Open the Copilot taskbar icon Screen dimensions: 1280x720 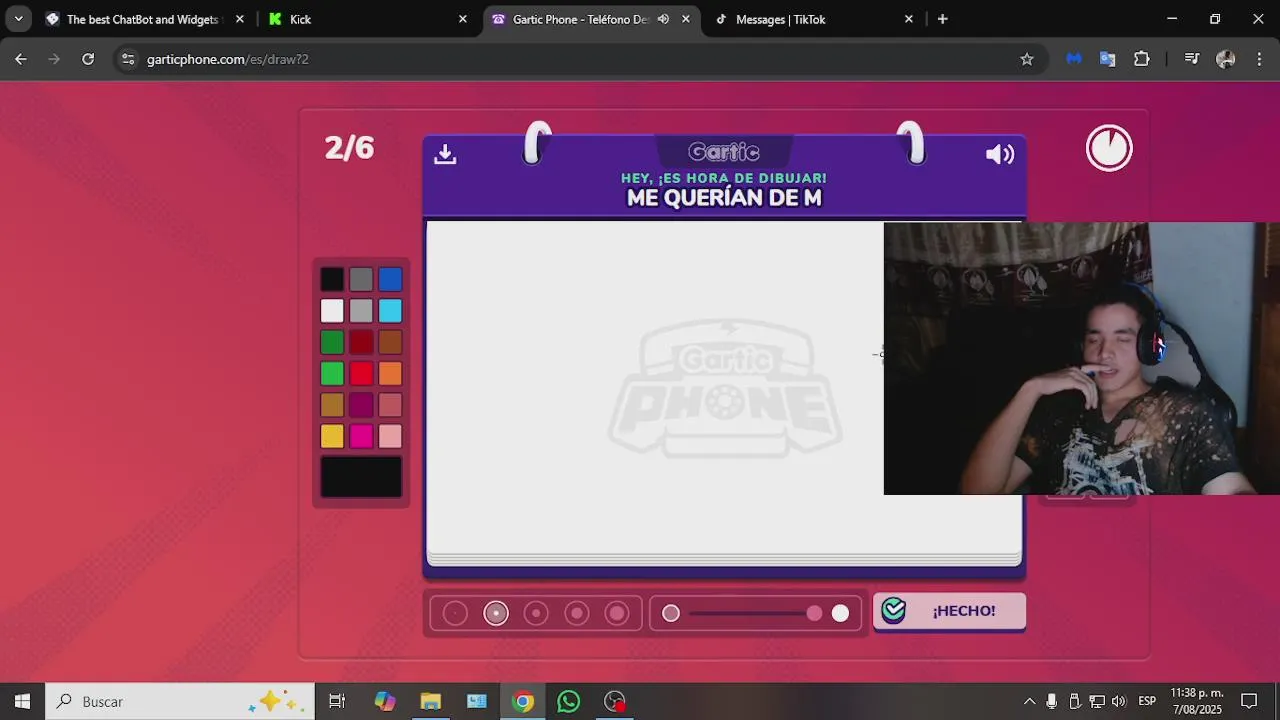pyautogui.click(x=384, y=701)
